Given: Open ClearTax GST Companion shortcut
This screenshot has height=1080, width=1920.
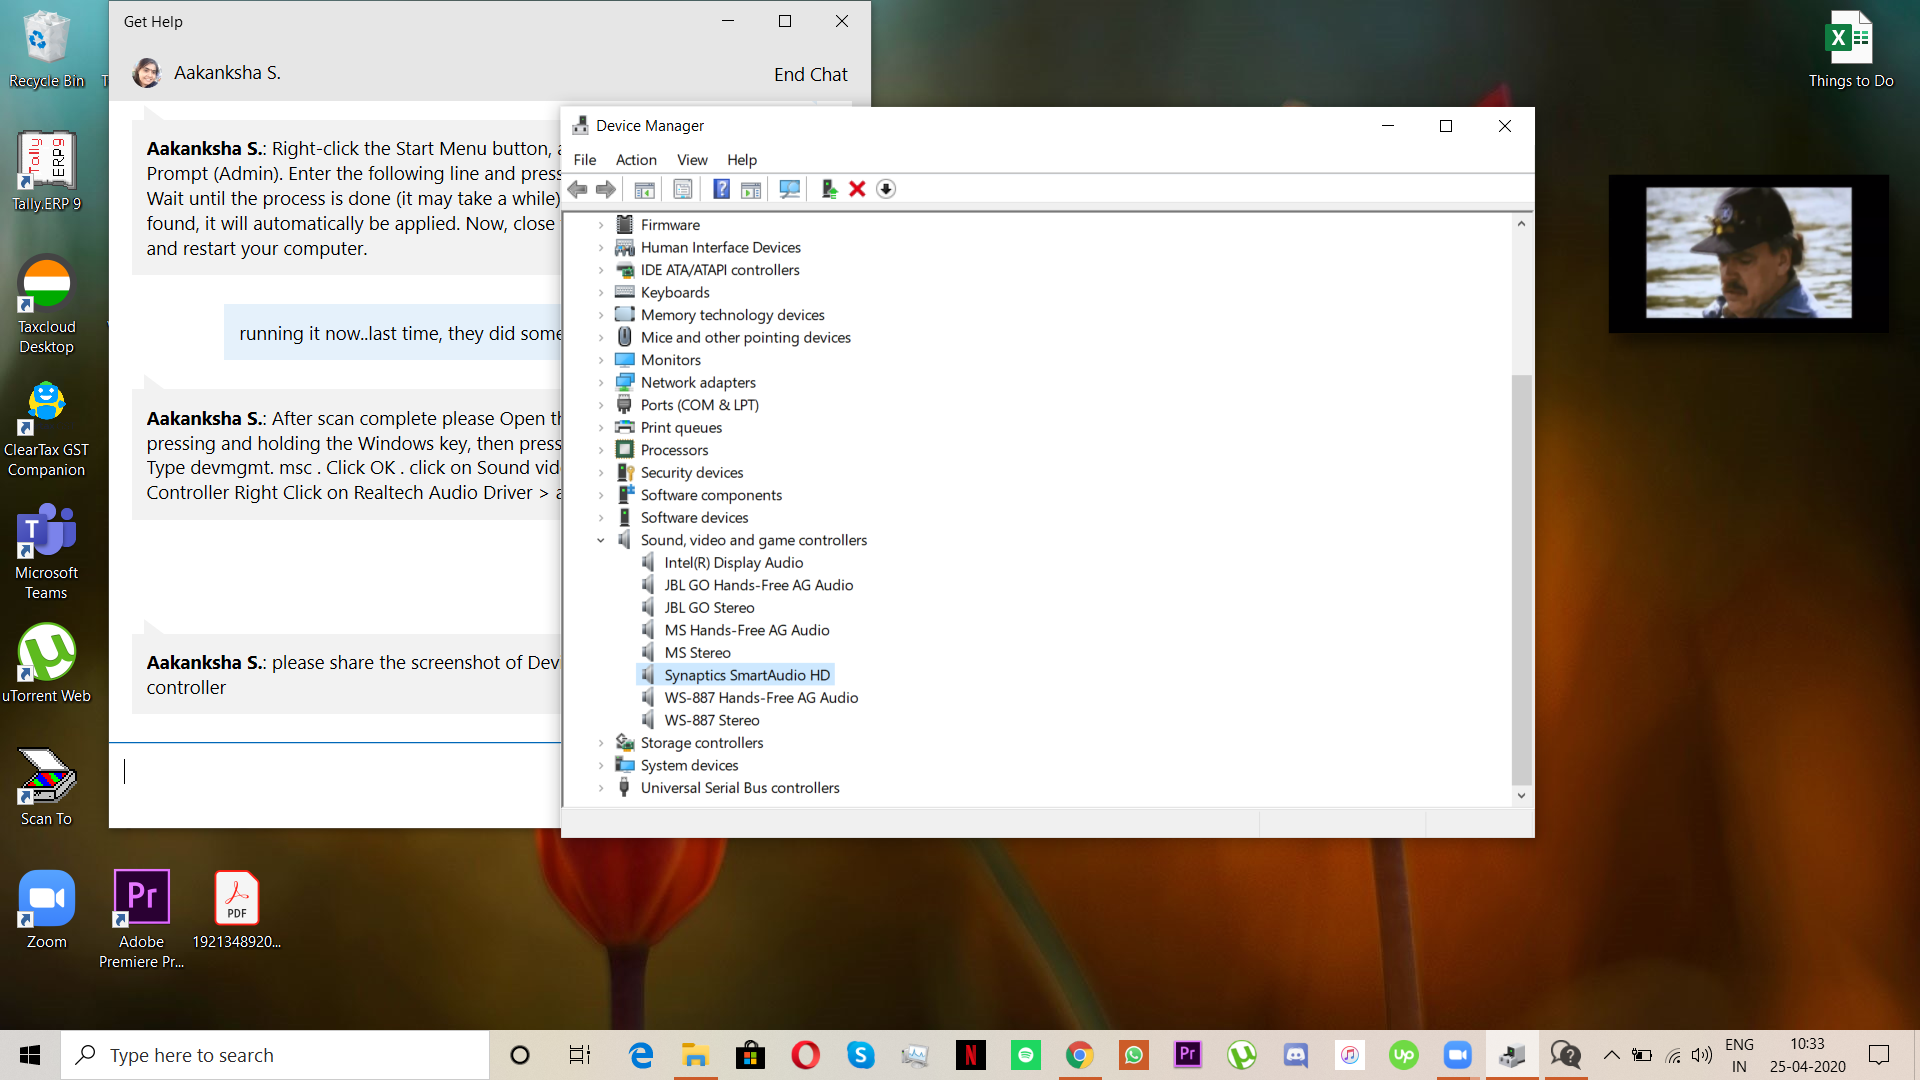Looking at the screenshot, I should click(46, 430).
